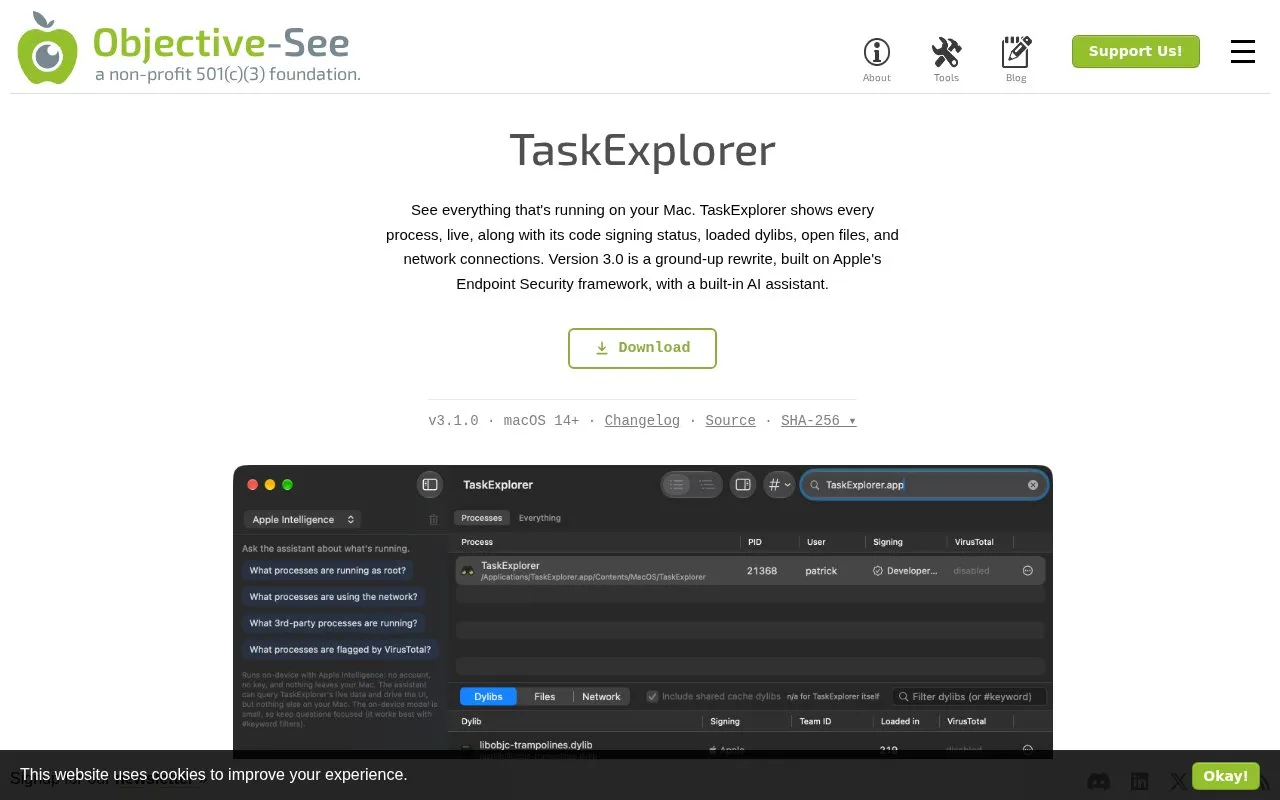
Task: Open the hamburger menu
Action: pyautogui.click(x=1243, y=51)
